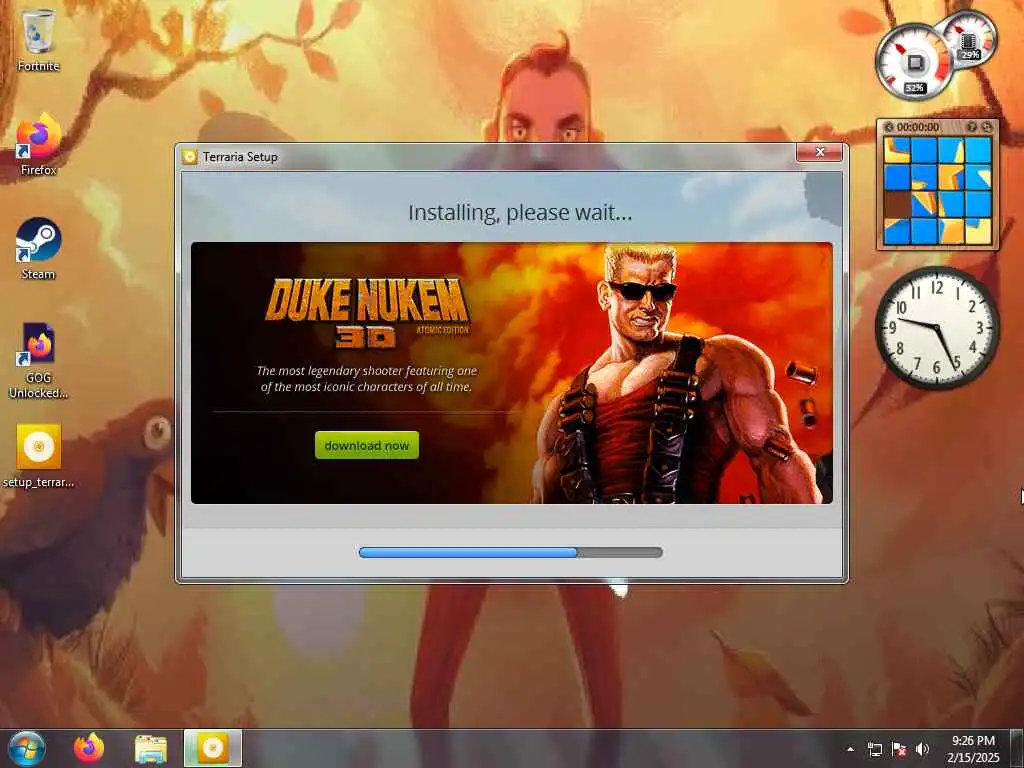Open the taskbar clock showing 9:26 PM
This screenshot has width=1024, height=768.
click(x=973, y=749)
